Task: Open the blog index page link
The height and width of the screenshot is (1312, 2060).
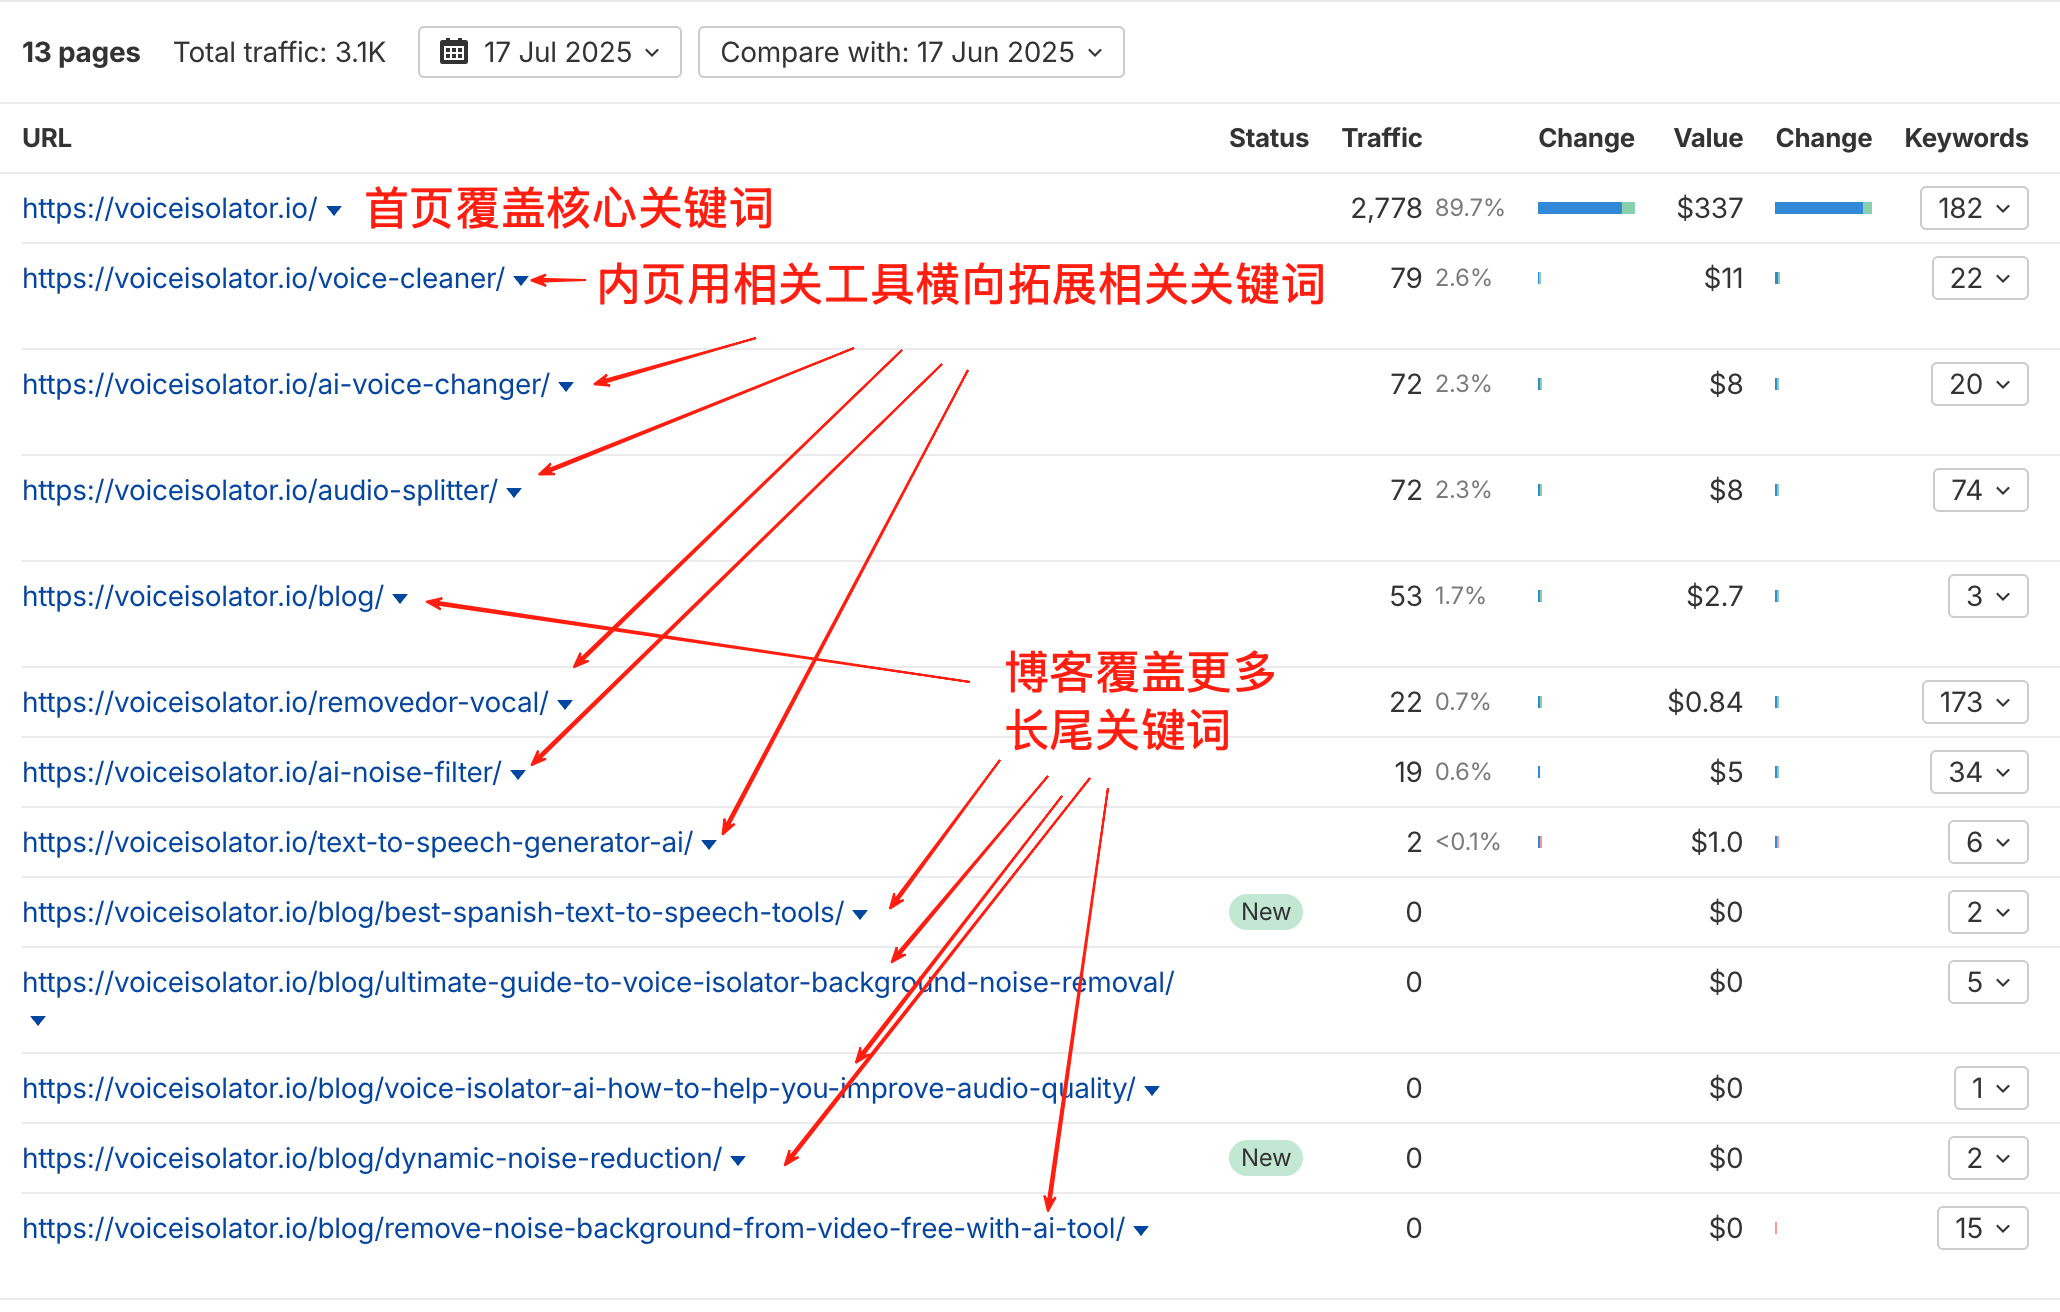Action: [203, 596]
